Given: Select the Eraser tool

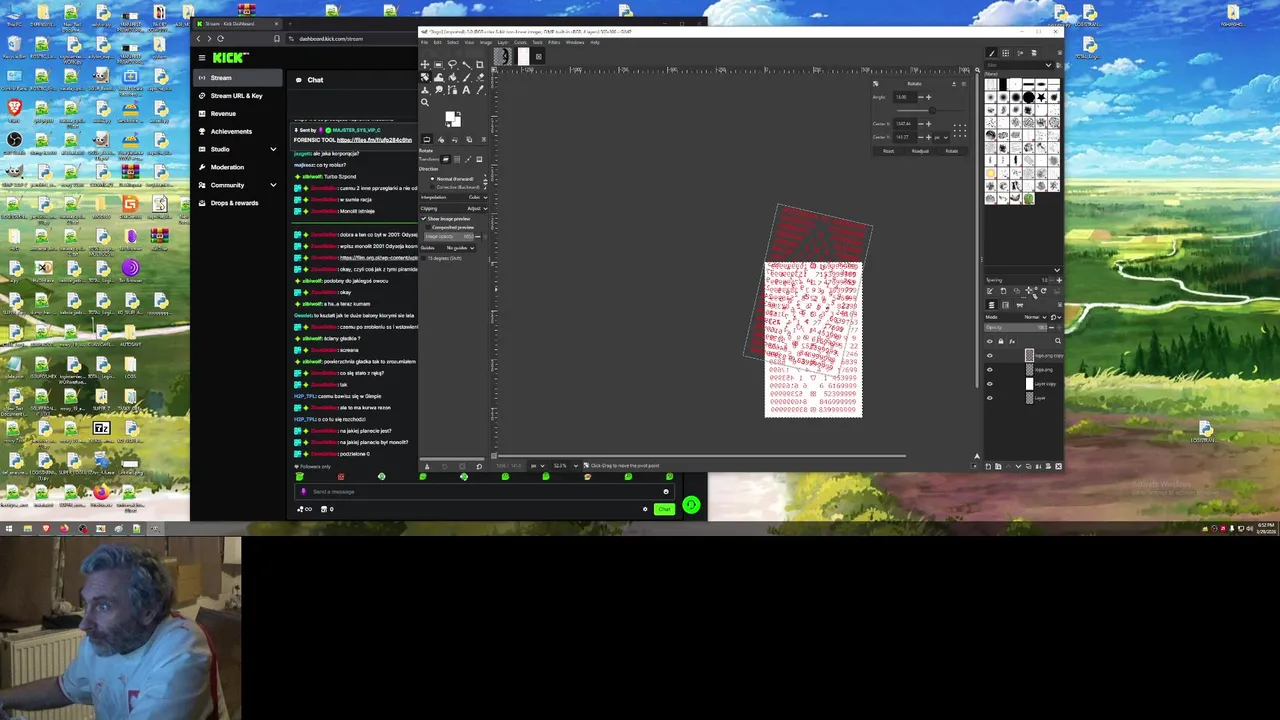Looking at the screenshot, I should point(480,77).
